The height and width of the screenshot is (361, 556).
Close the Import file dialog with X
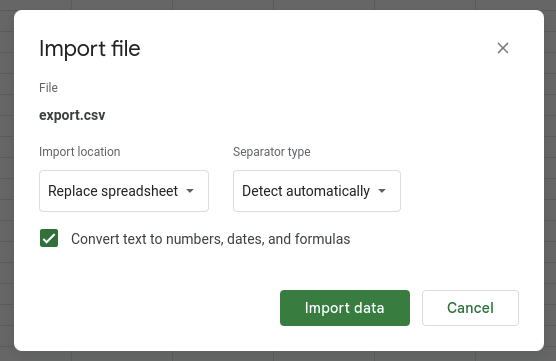pyautogui.click(x=502, y=48)
